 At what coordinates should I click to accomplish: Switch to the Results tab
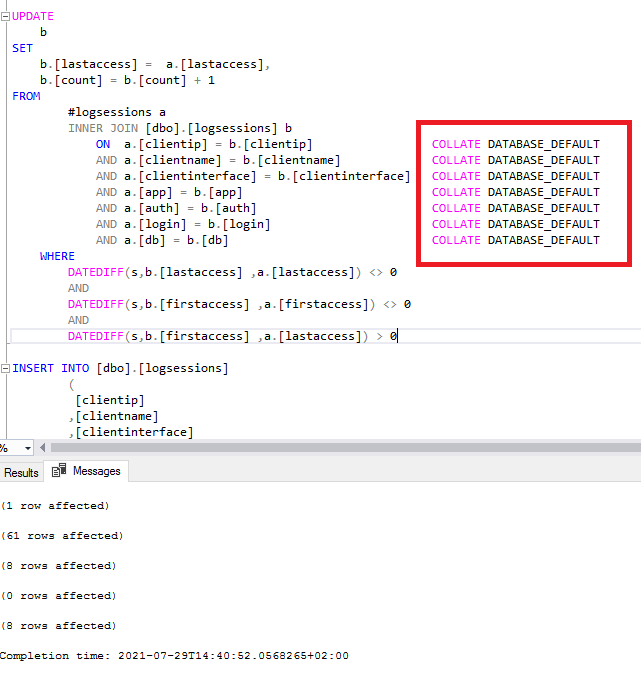[21, 473]
